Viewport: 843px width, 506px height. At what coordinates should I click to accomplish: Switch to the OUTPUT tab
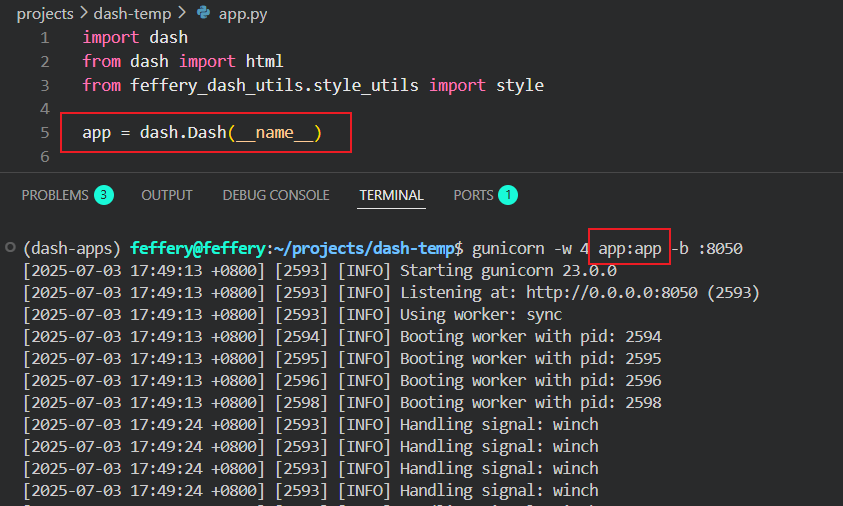[167, 195]
